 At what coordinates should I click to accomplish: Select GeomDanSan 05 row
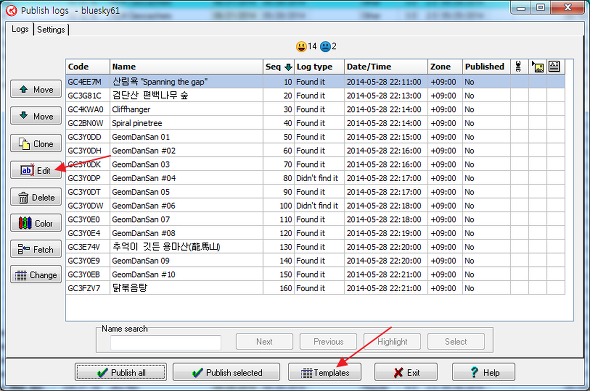point(315,192)
